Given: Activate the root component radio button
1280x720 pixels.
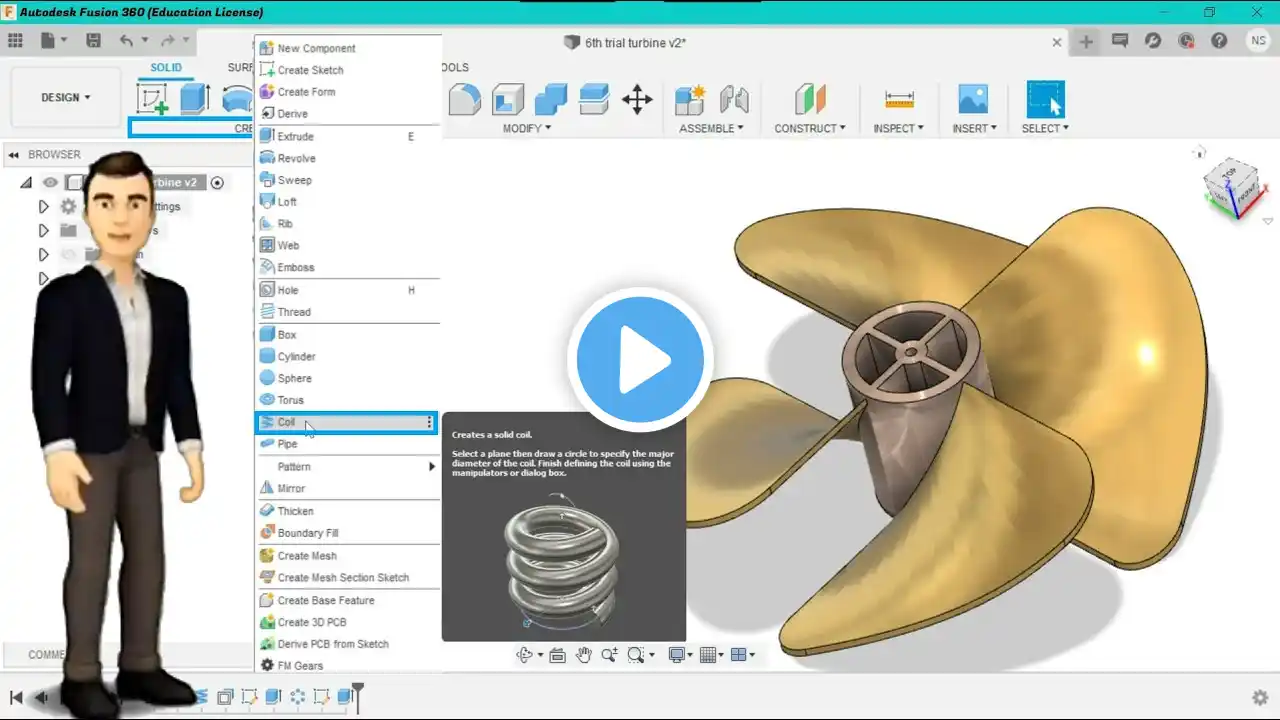Looking at the screenshot, I should pos(217,182).
